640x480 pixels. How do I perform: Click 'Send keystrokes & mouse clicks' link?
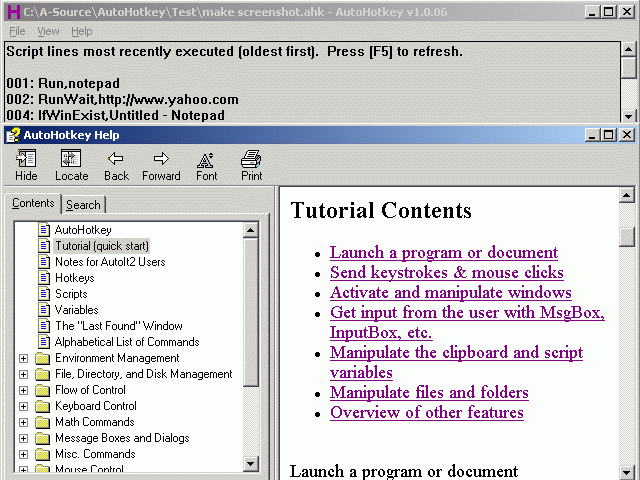[446, 272]
